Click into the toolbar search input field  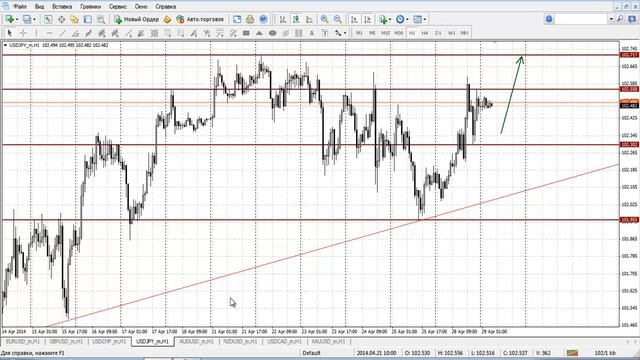pyautogui.click(x=582, y=19)
